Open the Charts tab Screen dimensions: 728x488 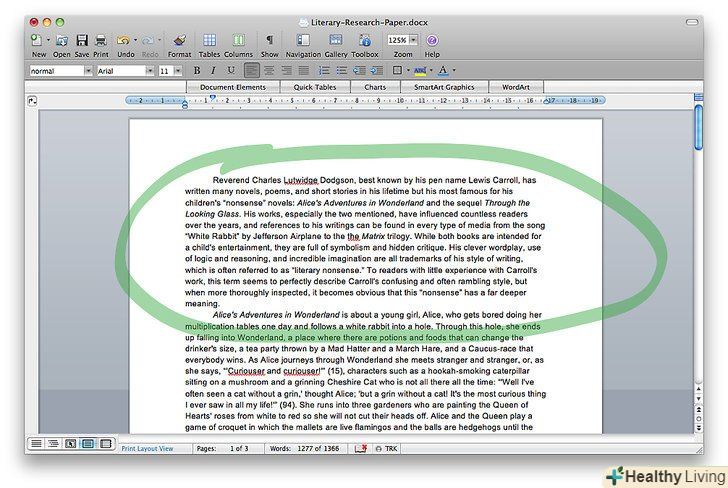(375, 87)
